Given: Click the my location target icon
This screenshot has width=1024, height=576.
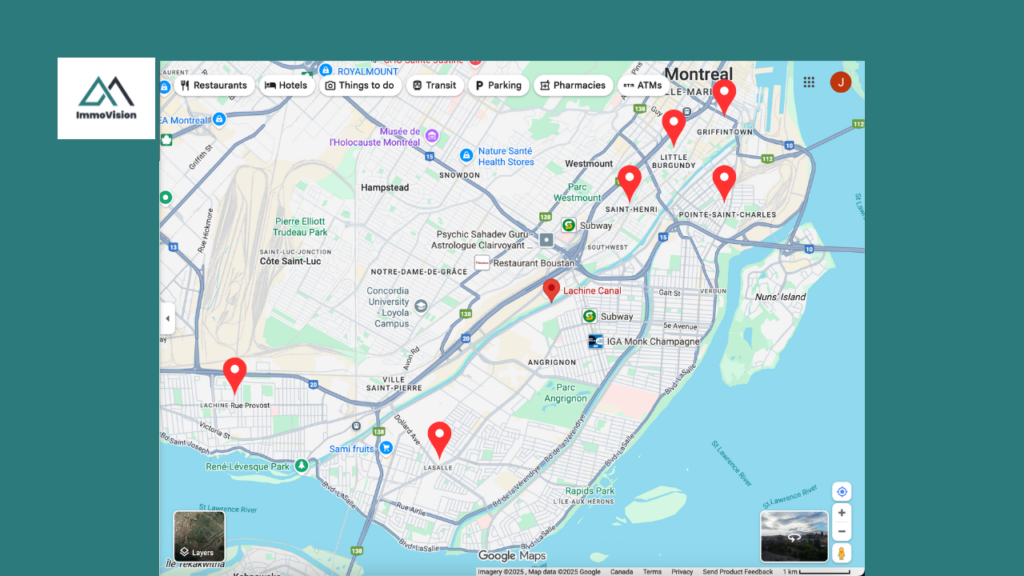Looking at the screenshot, I should [x=842, y=492].
